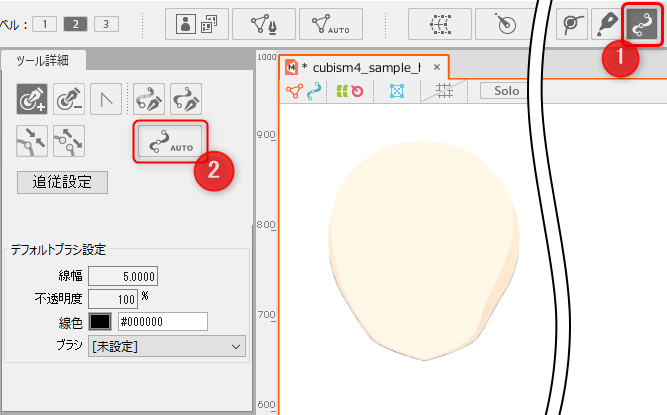Viewport: 667px width, 415px height.
Task: Open the ブラシ dropdown showing [未設定]
Action: (166, 346)
